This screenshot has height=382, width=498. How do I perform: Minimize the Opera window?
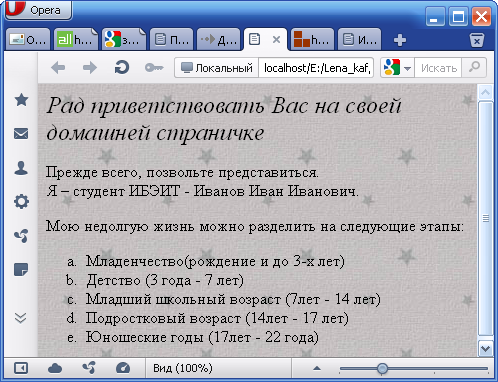435,16
